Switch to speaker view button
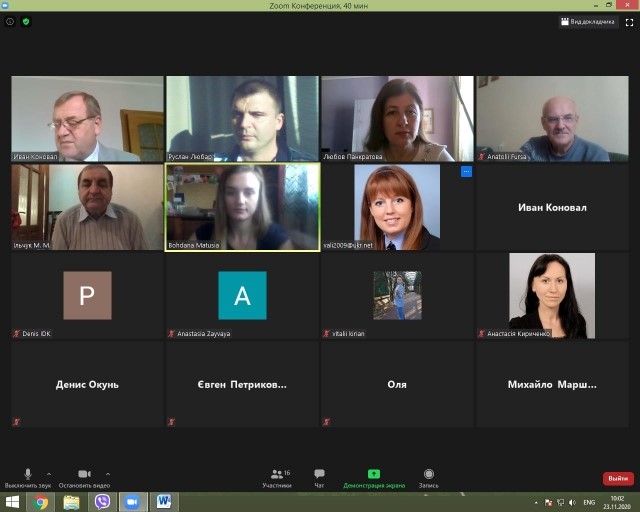640x512 pixels. [588, 22]
